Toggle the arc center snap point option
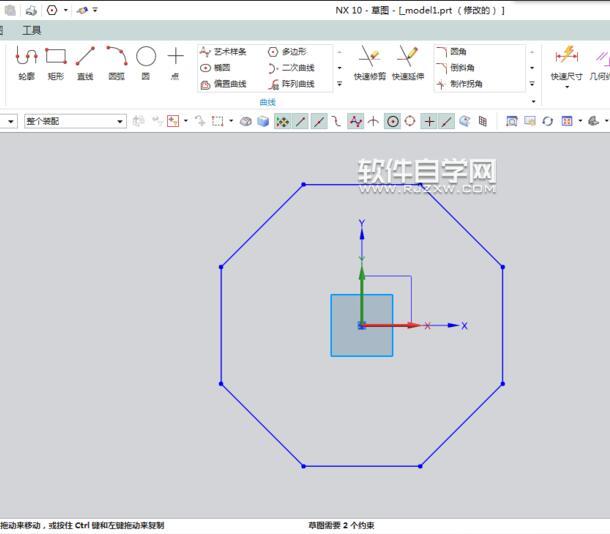610x534 pixels. tap(393, 122)
